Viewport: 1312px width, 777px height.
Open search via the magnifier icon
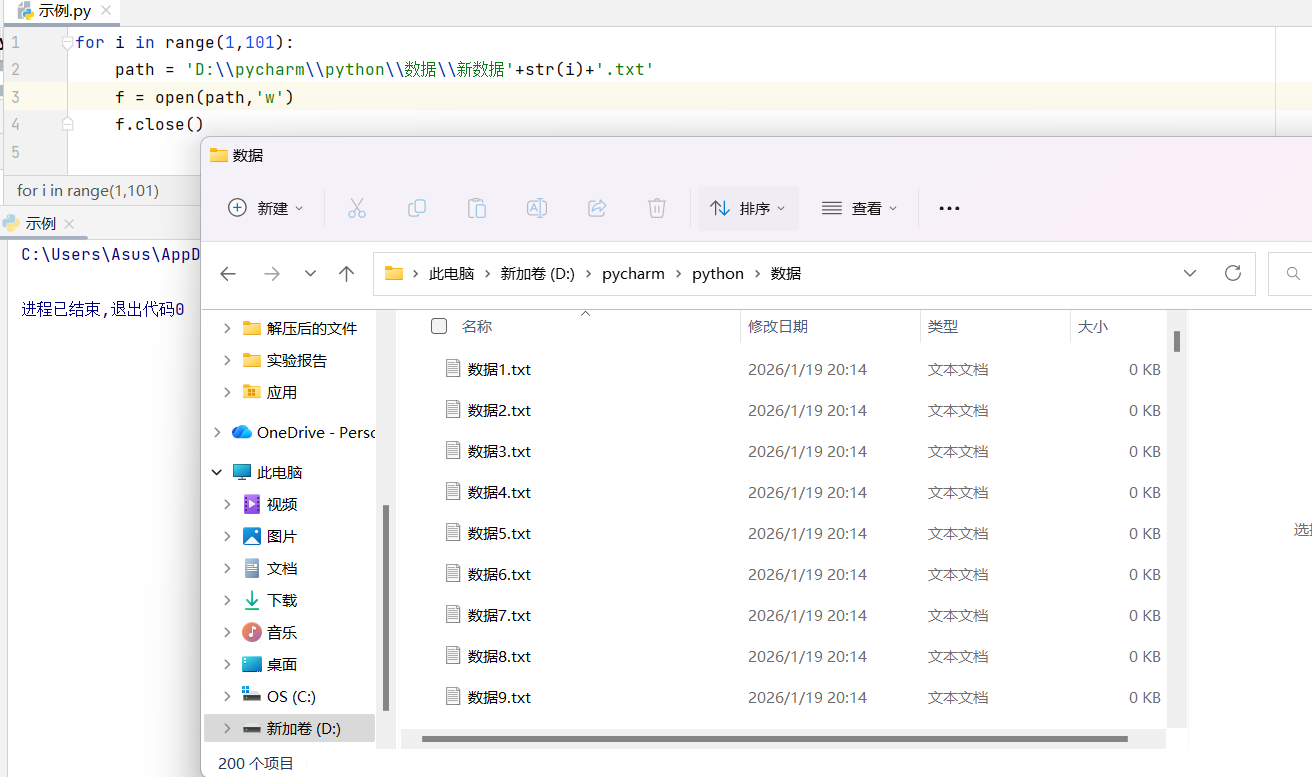[x=1293, y=273]
